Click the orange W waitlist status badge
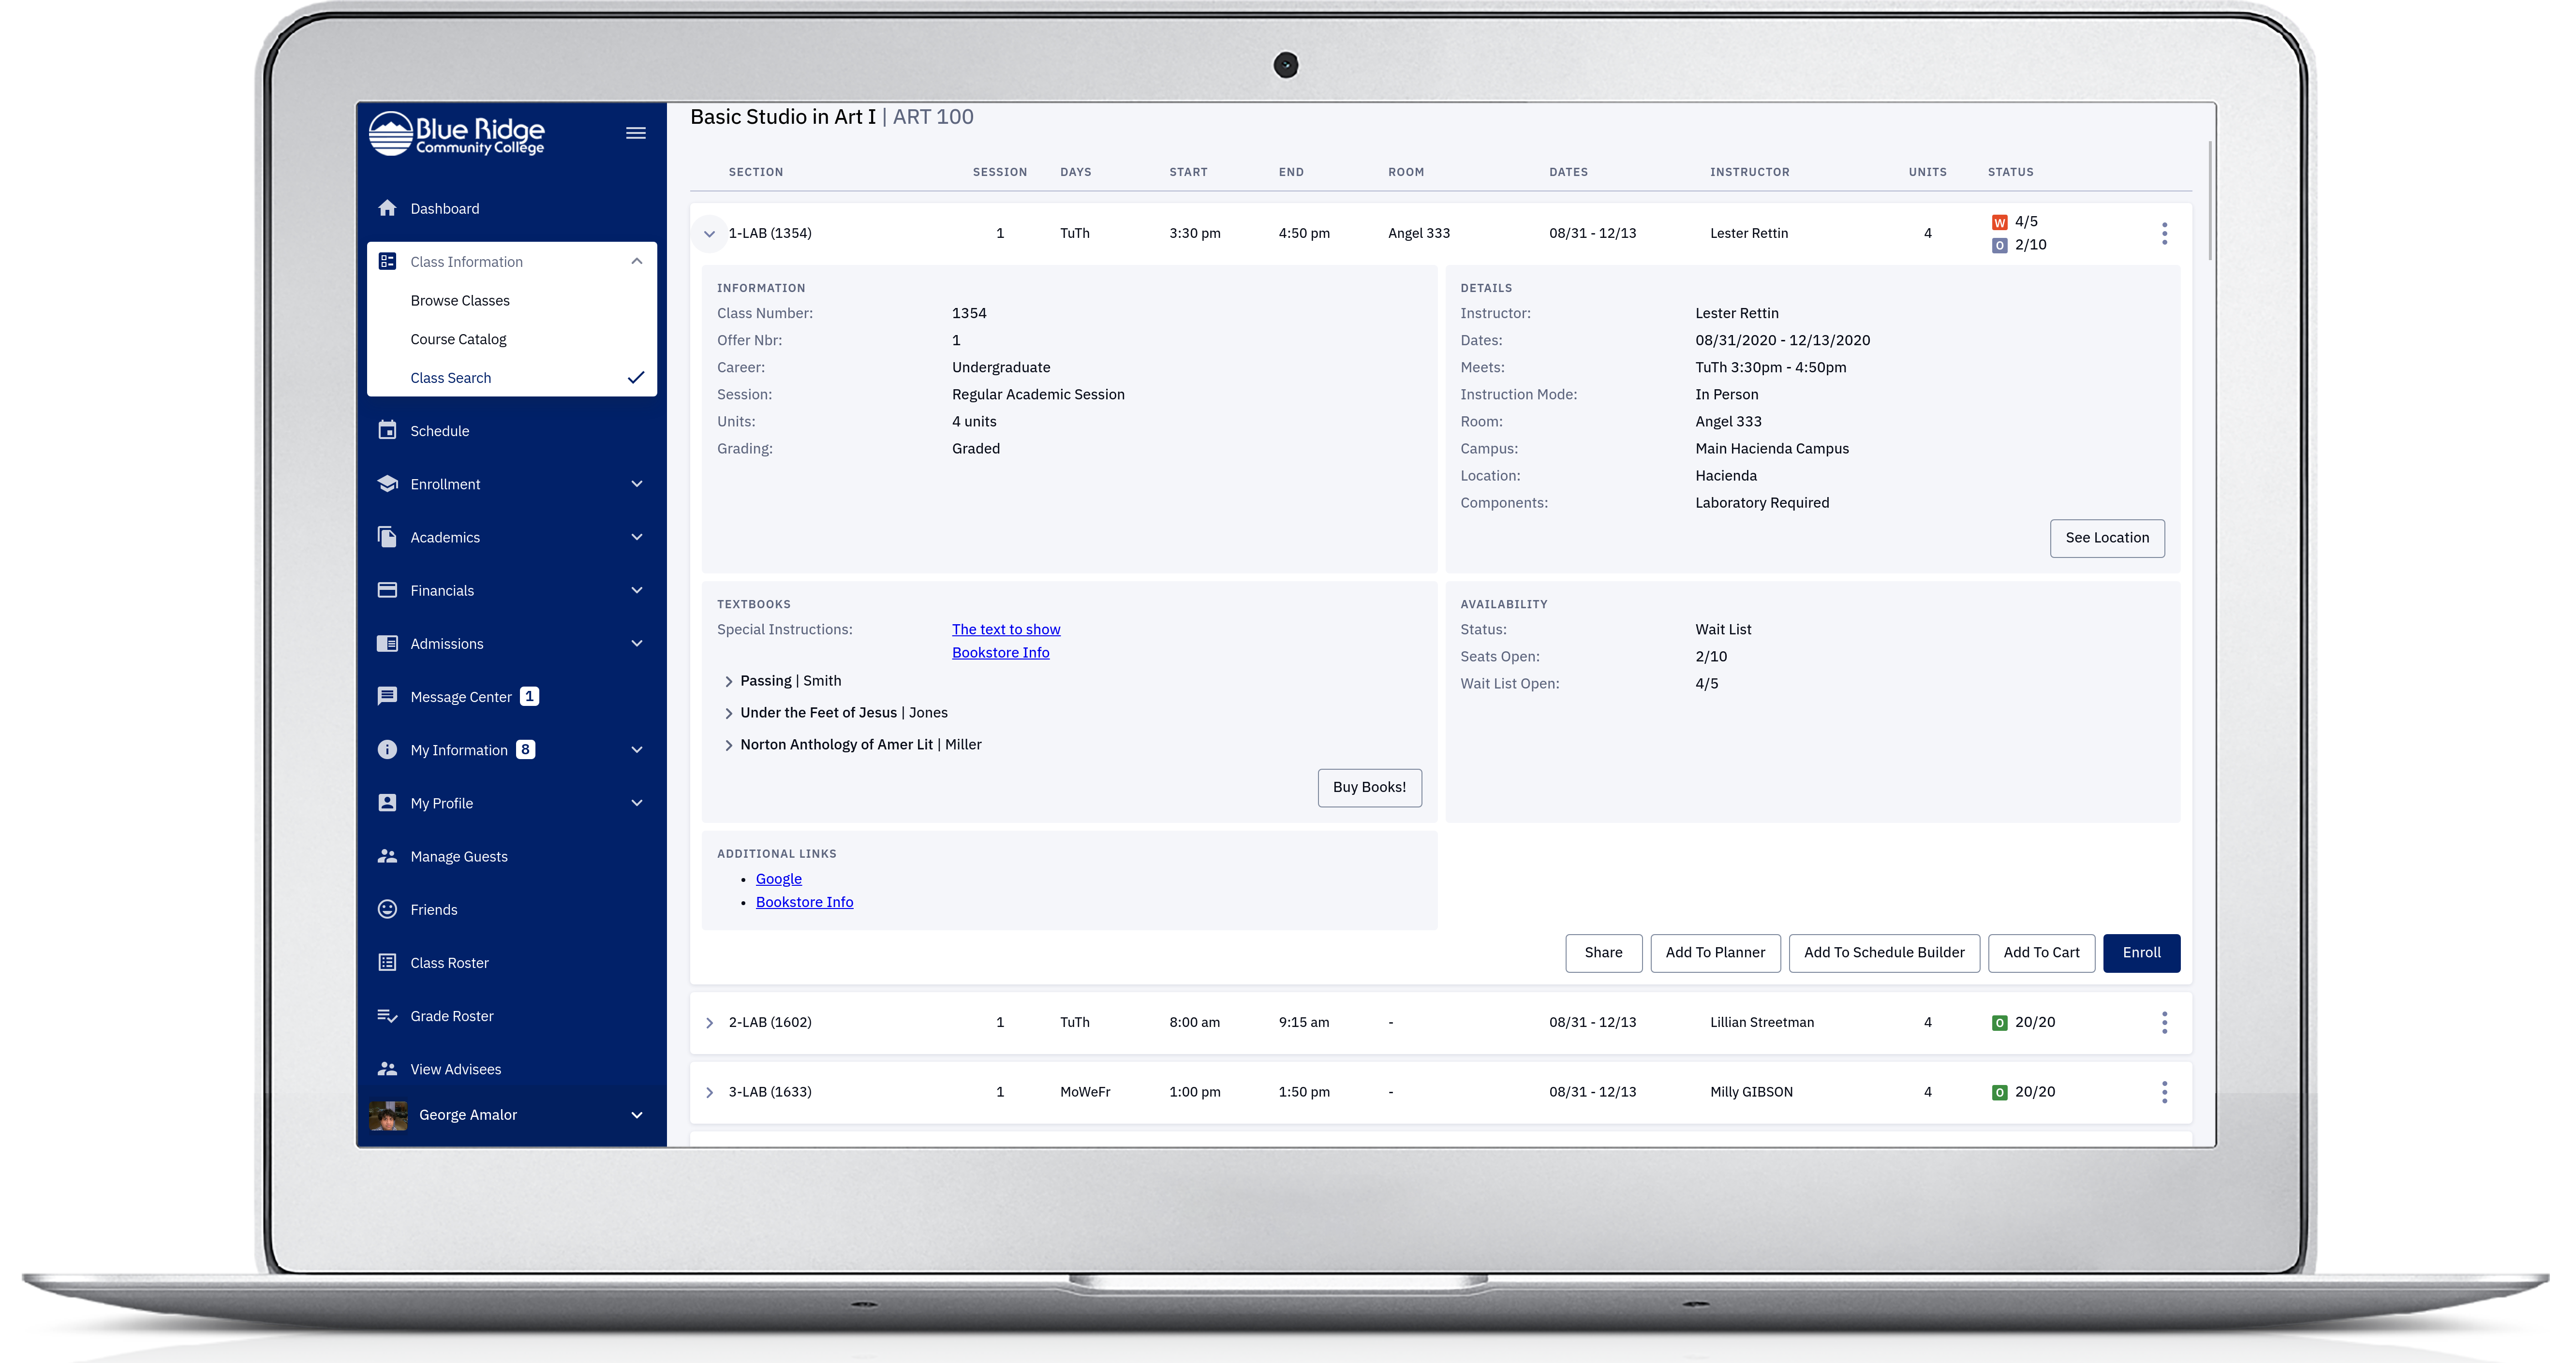This screenshot has height=1363, width=2576. 1999,222
